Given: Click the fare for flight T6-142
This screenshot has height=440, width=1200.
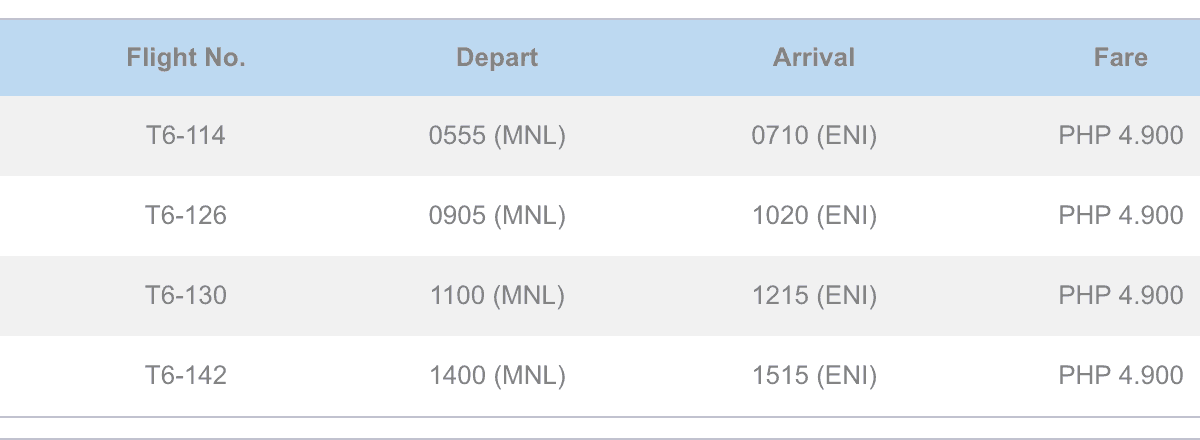Looking at the screenshot, I should click(1120, 376).
